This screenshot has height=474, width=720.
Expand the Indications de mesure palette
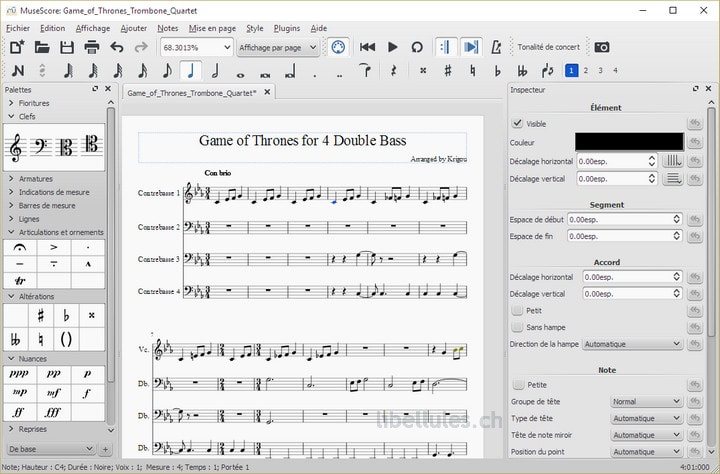11,192
